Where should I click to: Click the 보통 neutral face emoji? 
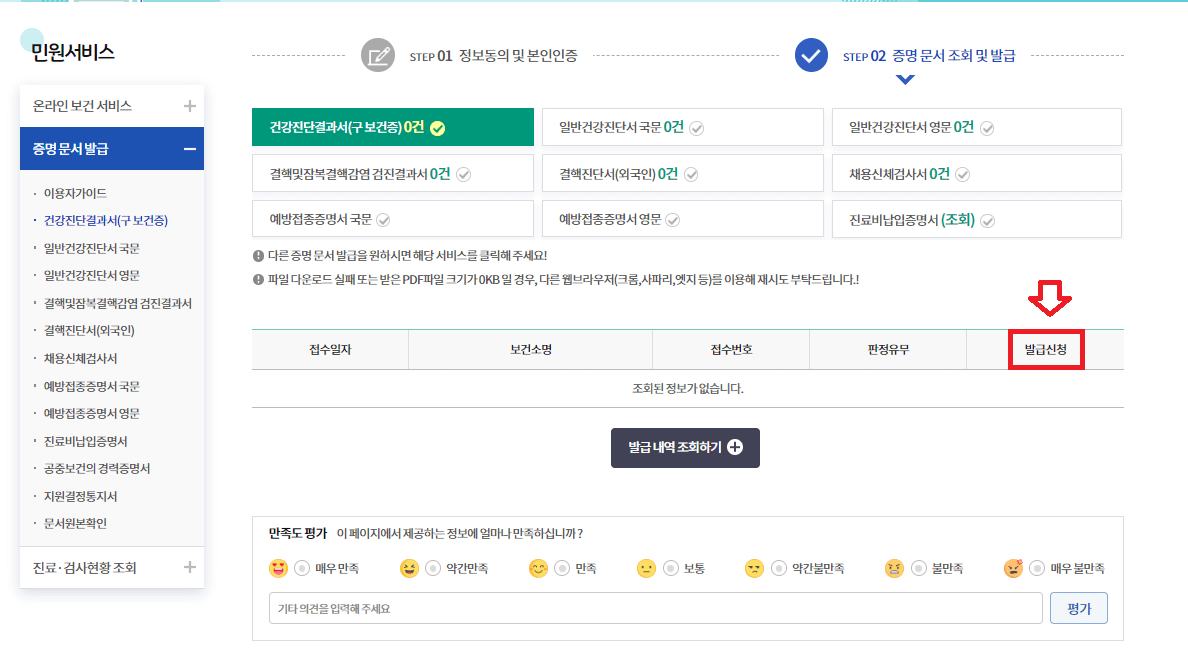(x=646, y=568)
